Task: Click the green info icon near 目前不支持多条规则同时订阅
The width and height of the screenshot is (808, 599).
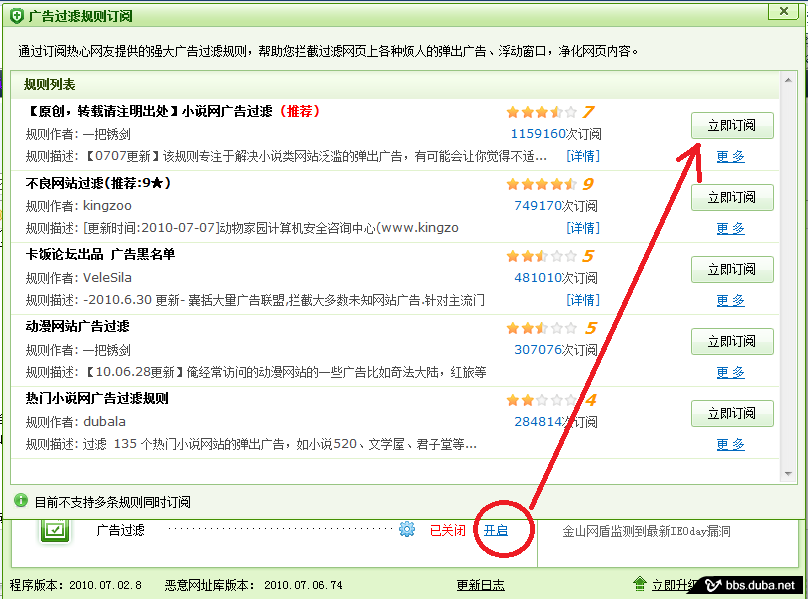Action: [x=21, y=500]
